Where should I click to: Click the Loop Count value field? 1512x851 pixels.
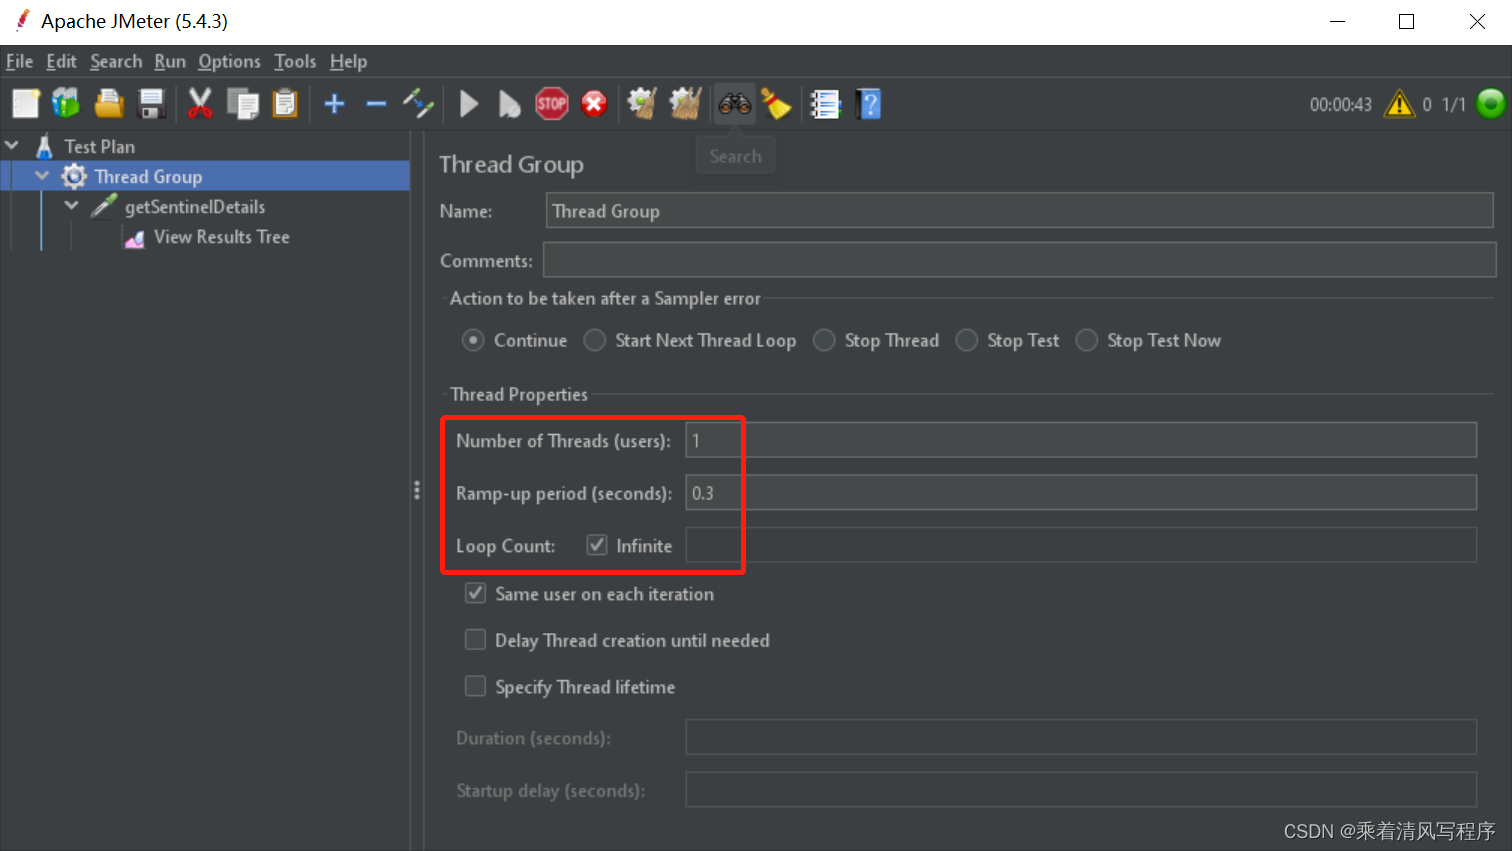tap(1081, 545)
